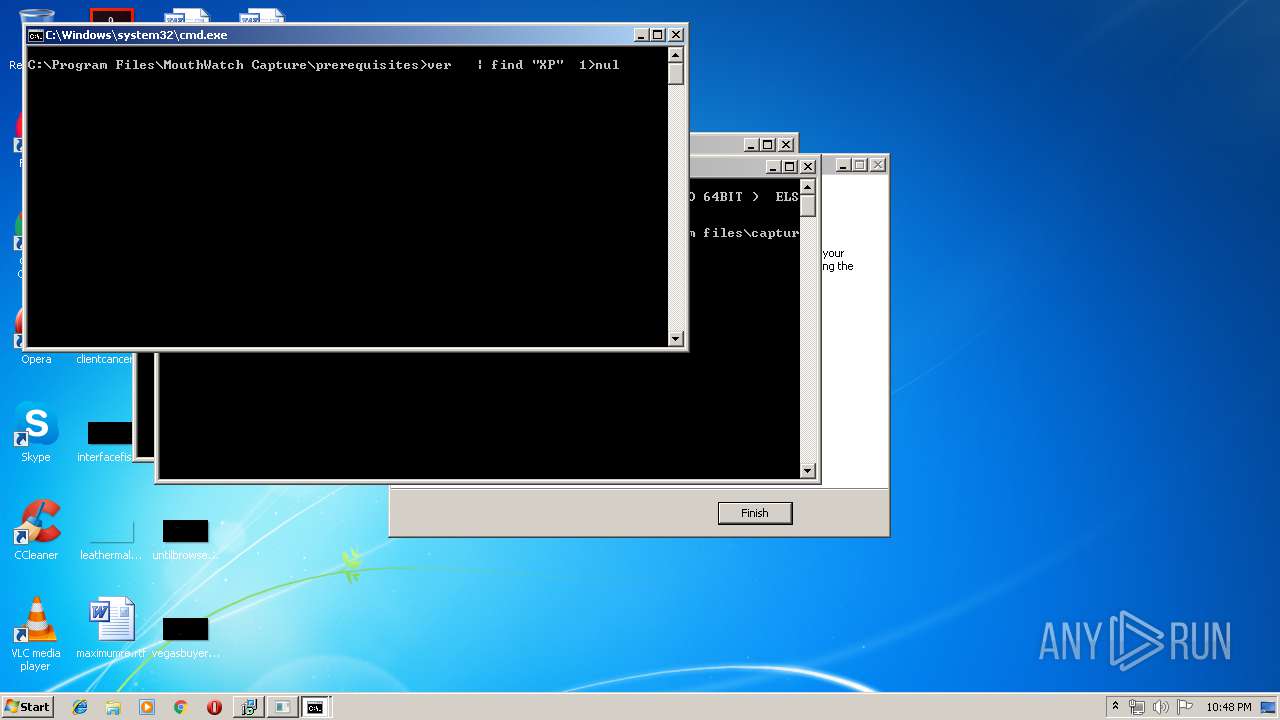Image resolution: width=1280 pixels, height=720 pixels.
Task: Open Windows Media Player taskbar icon
Action: (147, 707)
